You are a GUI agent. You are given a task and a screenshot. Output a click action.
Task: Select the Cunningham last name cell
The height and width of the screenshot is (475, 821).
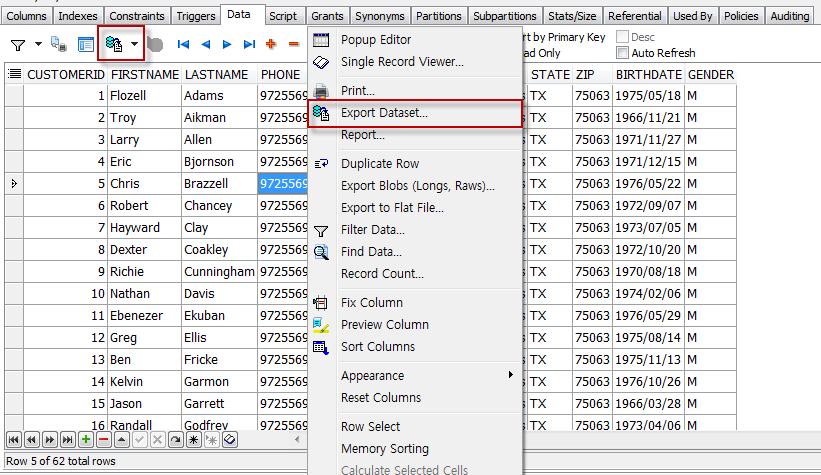tap(218, 271)
